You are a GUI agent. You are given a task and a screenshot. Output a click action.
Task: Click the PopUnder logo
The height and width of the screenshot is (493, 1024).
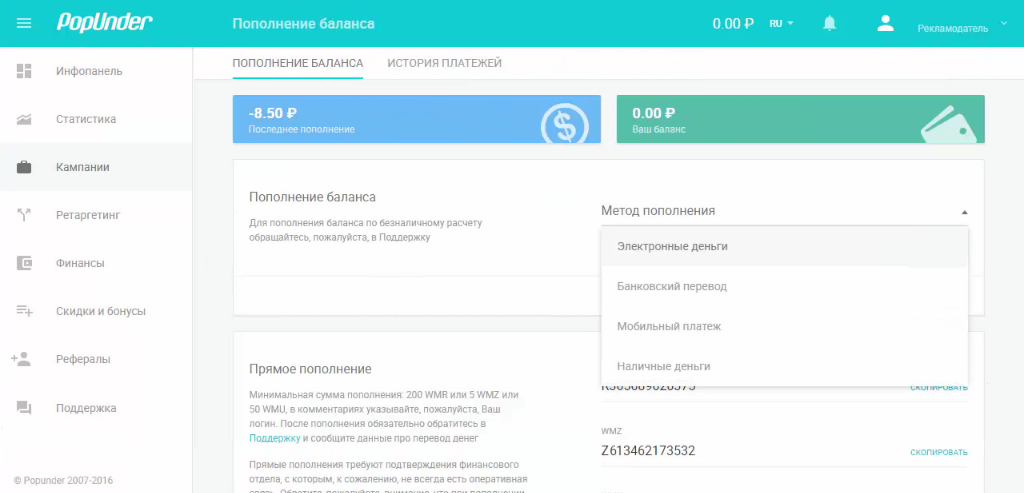[104, 22]
